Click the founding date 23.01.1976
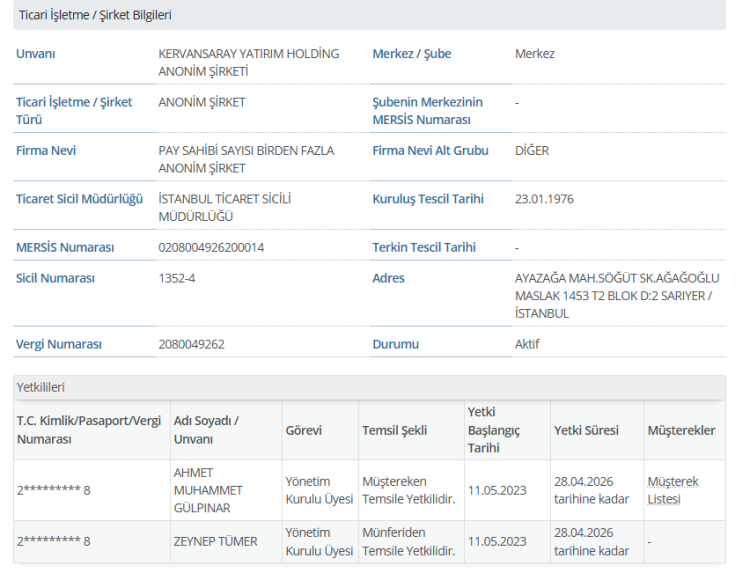The height and width of the screenshot is (573, 750). (544, 199)
